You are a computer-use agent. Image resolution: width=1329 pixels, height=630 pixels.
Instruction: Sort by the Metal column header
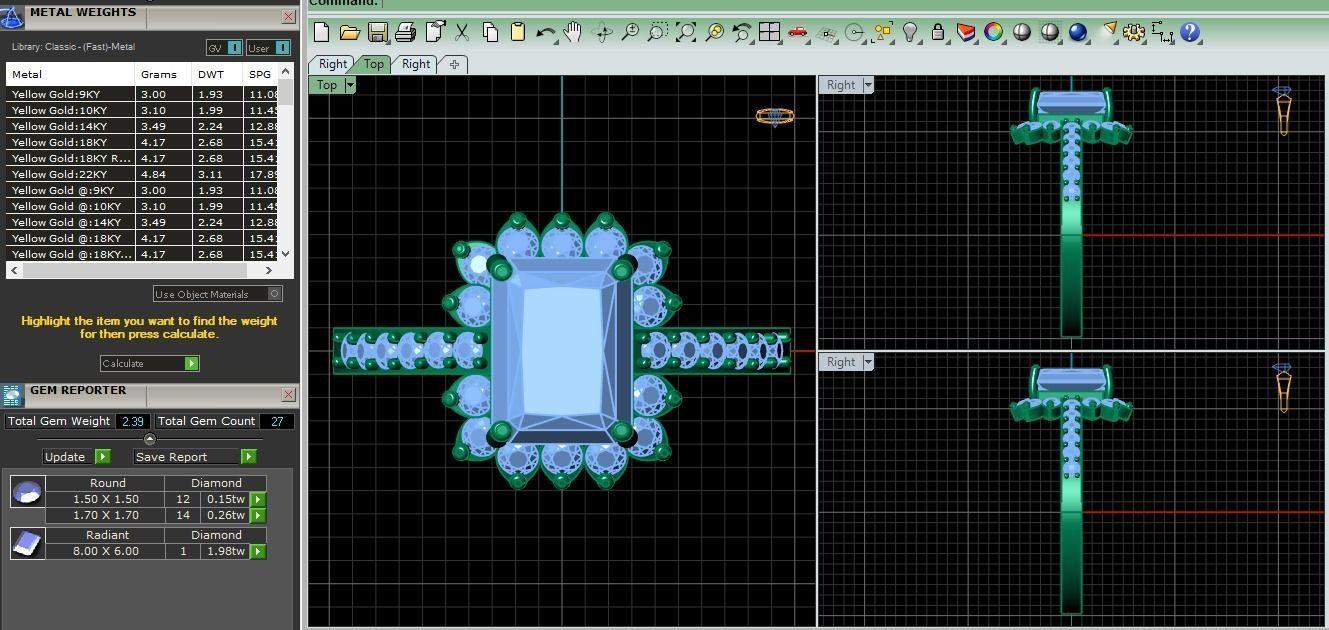pos(70,74)
